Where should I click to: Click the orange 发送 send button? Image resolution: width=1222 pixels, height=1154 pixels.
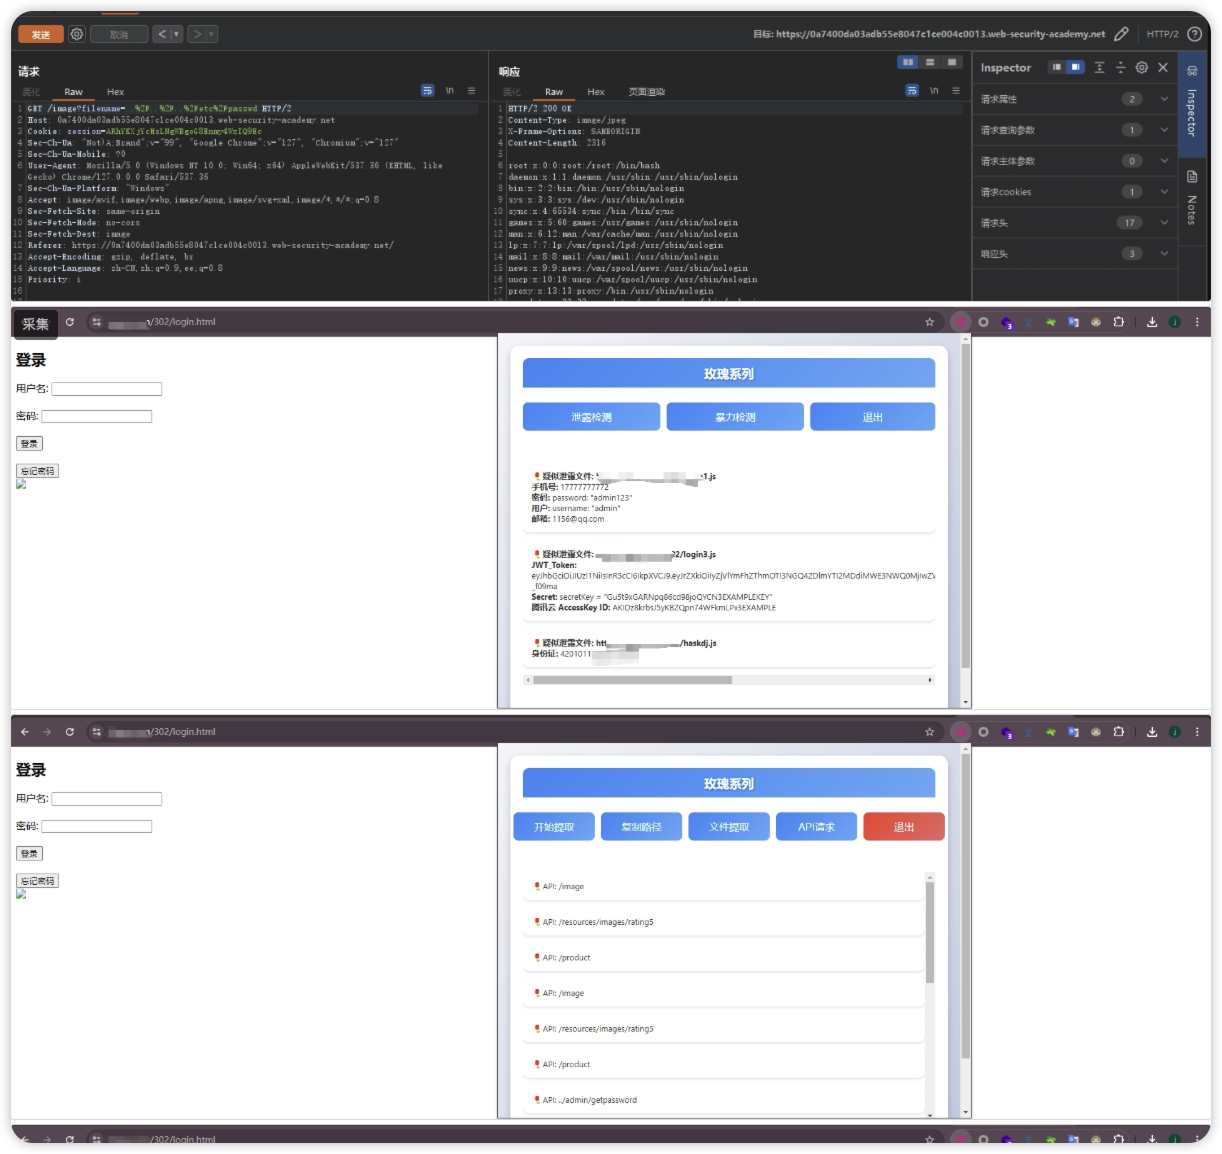point(41,34)
